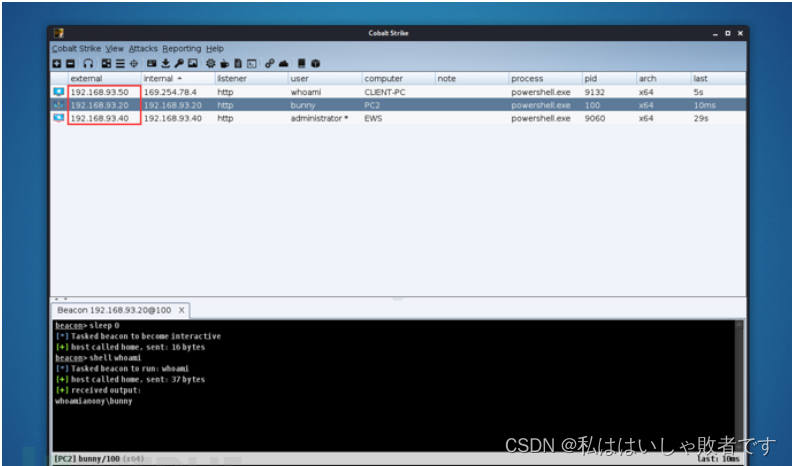Sort by the process column header

[545, 78]
